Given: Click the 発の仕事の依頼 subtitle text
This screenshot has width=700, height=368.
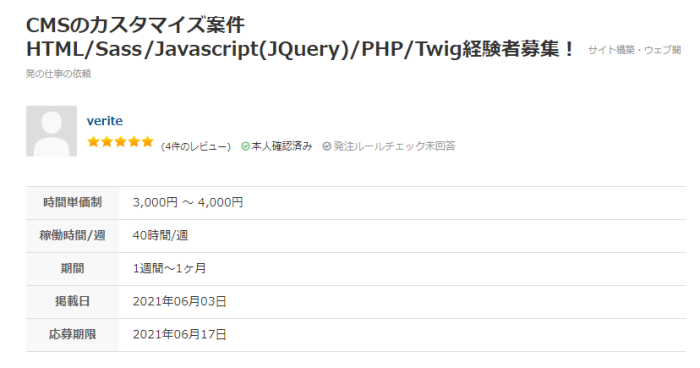Looking at the screenshot, I should pyautogui.click(x=58, y=74).
